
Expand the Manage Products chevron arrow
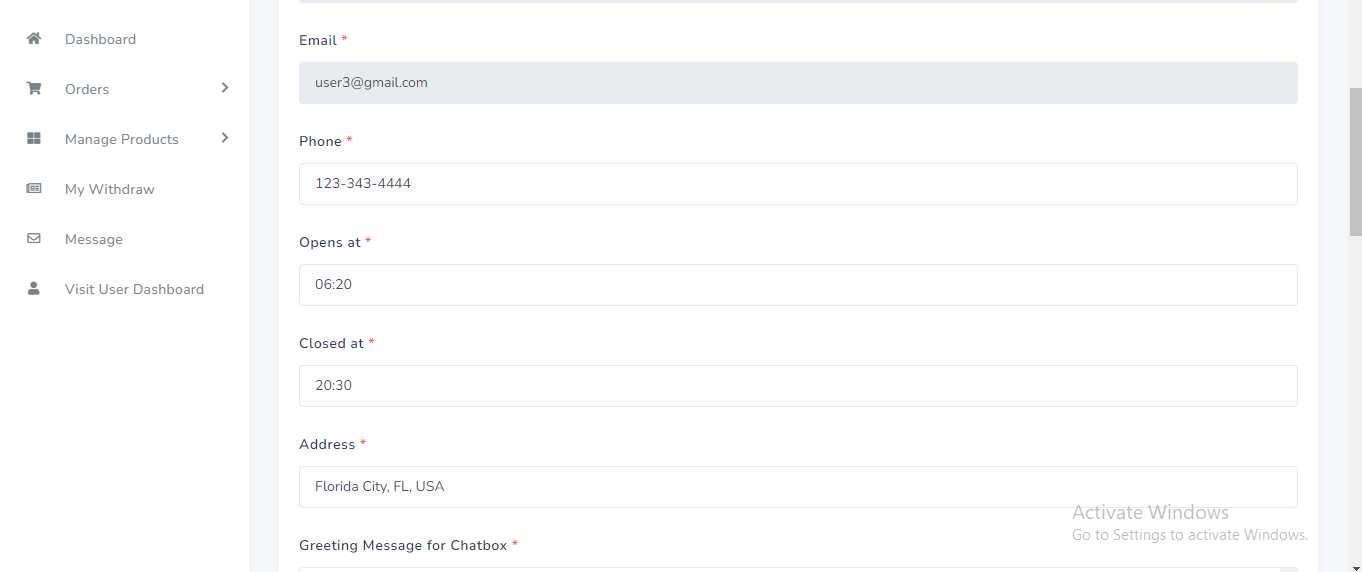(x=225, y=138)
